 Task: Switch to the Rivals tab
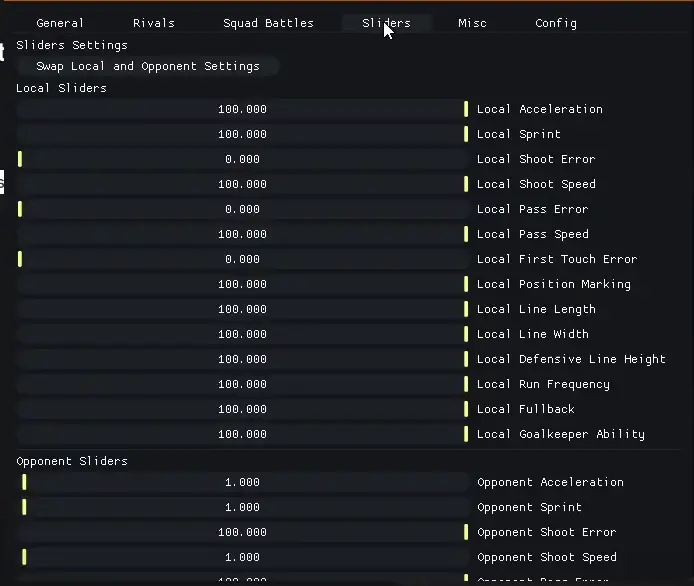tap(154, 23)
